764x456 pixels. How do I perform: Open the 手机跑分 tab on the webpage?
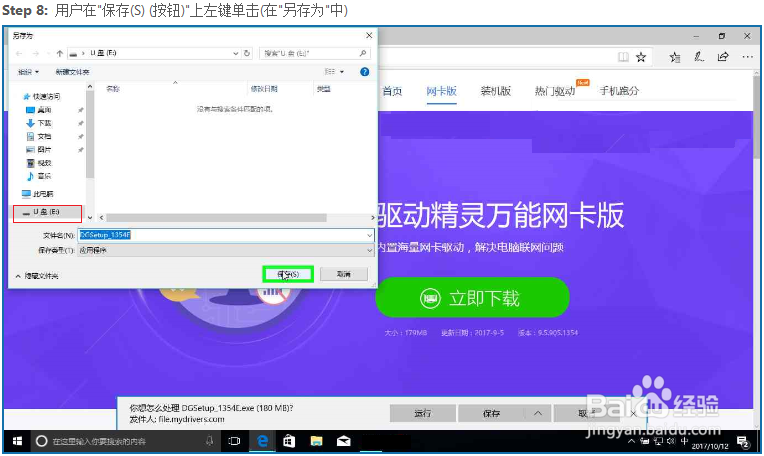[x=619, y=91]
